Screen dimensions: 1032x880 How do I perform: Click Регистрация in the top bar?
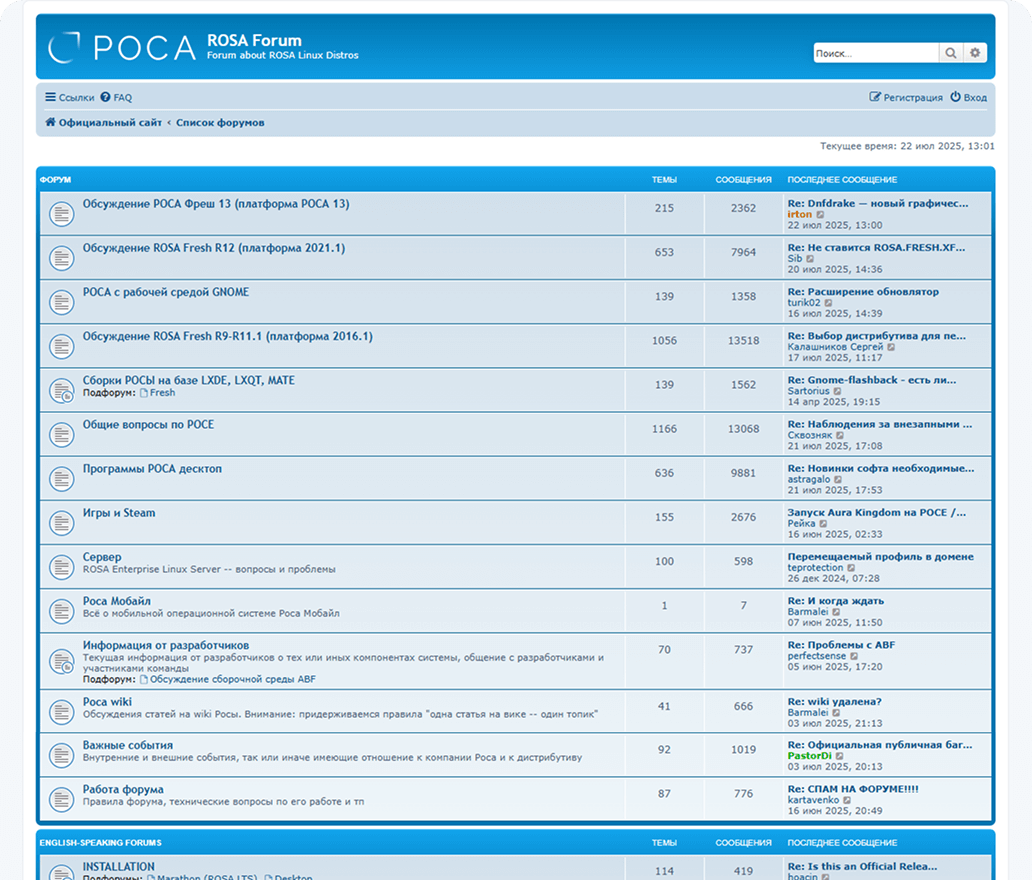(906, 98)
